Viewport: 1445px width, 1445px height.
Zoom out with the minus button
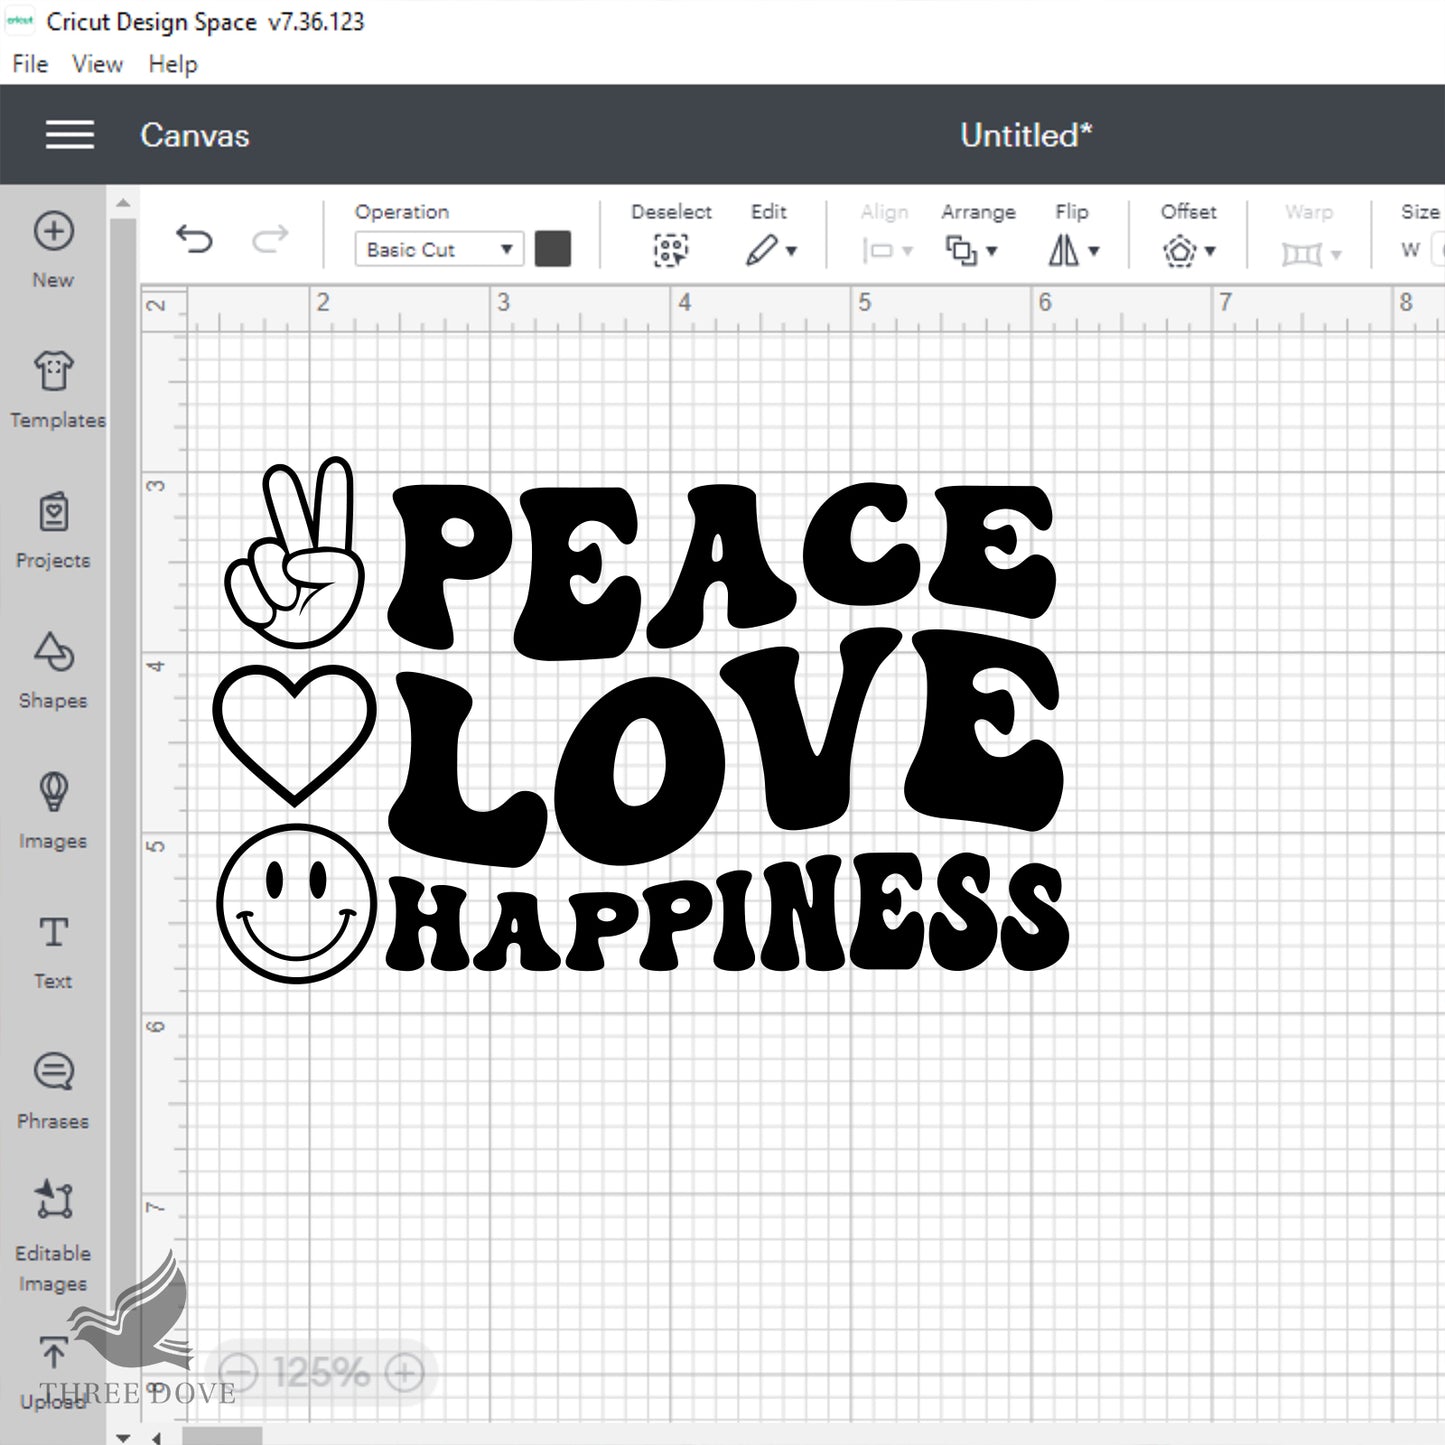238,1372
